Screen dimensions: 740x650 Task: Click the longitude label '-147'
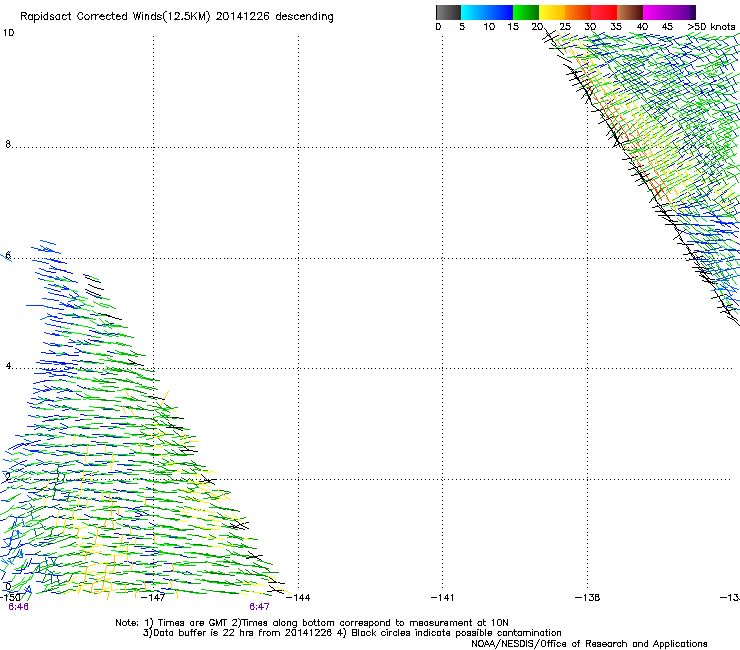point(153,598)
